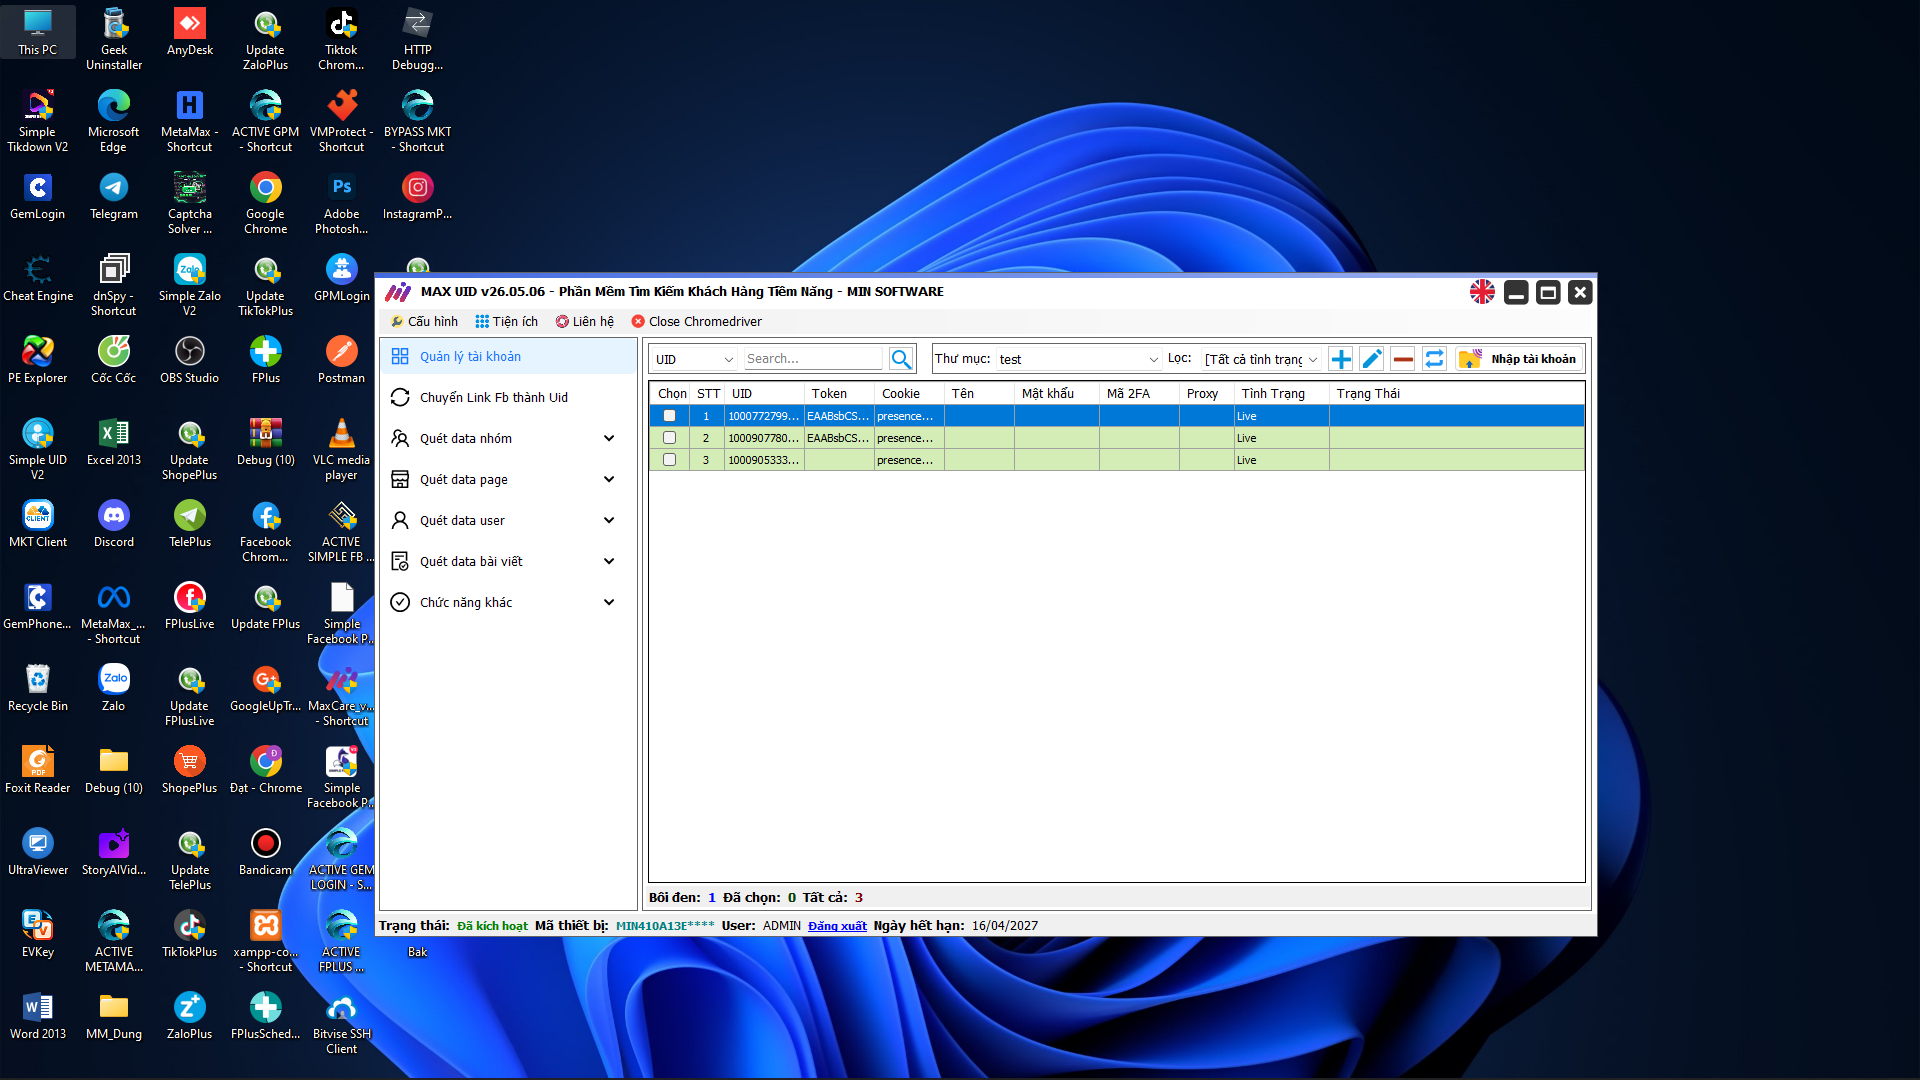Tick the checkbox for row 1
Viewport: 1920px width, 1080px height.
(670, 416)
